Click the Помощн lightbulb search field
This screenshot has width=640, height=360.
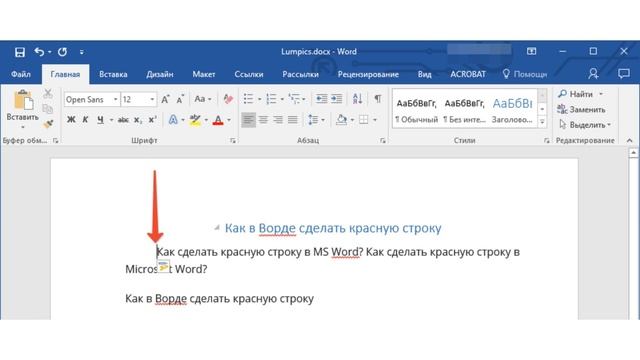(525, 74)
